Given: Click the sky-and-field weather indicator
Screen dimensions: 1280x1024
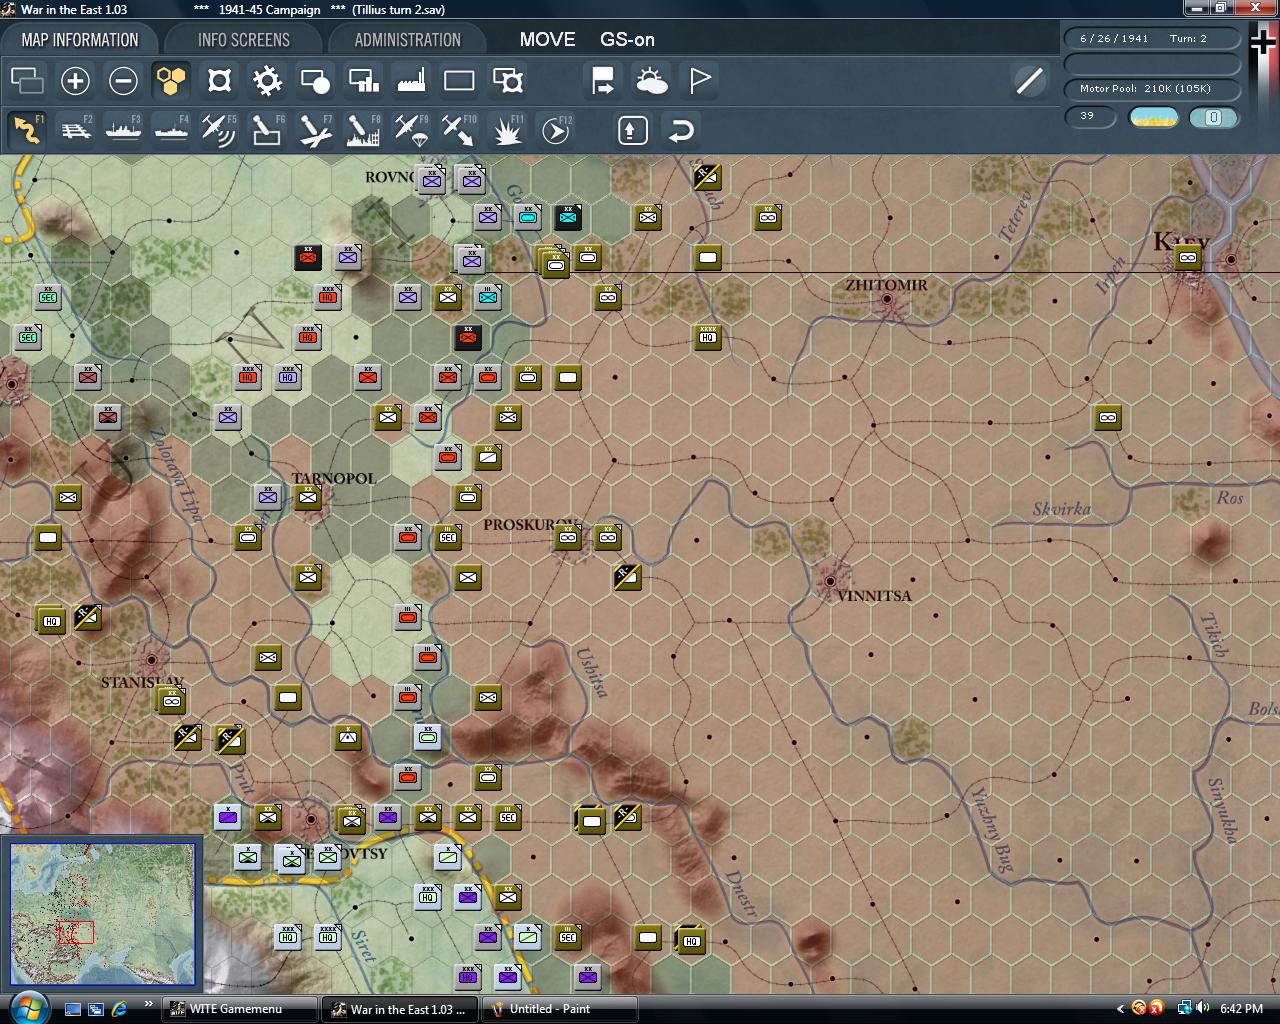Looking at the screenshot, I should [x=1153, y=117].
